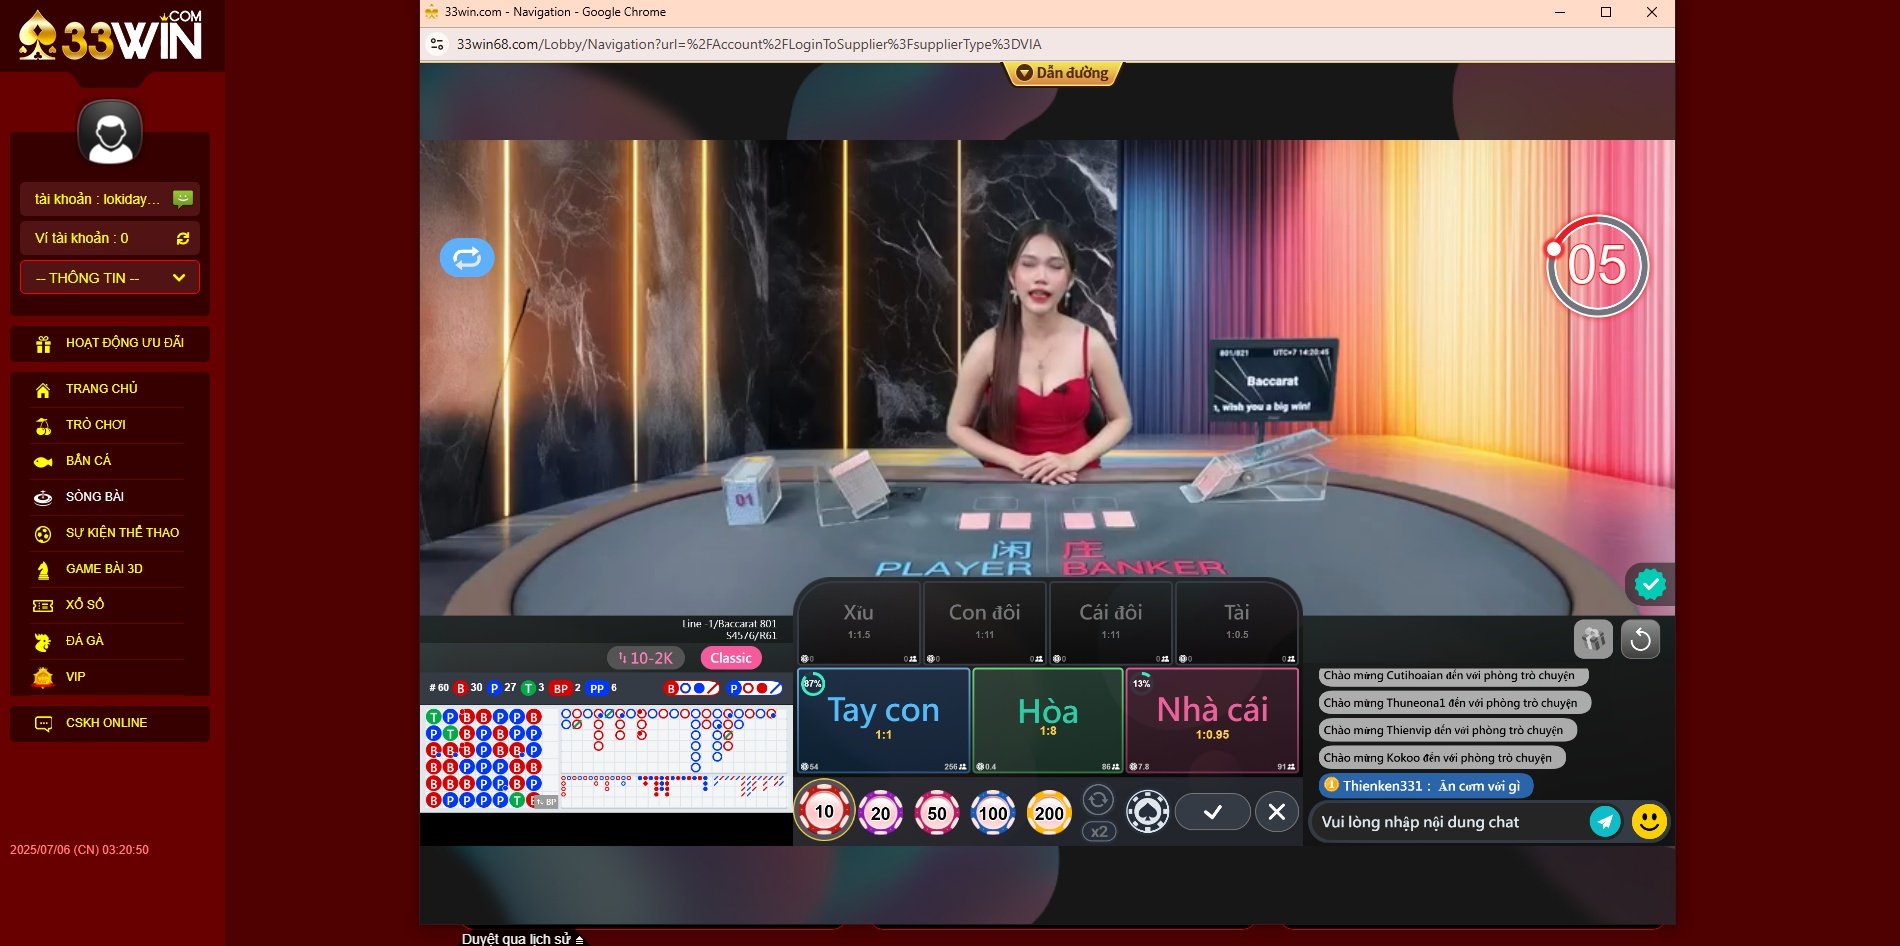Open the yellow smiley emoji picker
The width and height of the screenshot is (1900, 946).
(x=1649, y=822)
